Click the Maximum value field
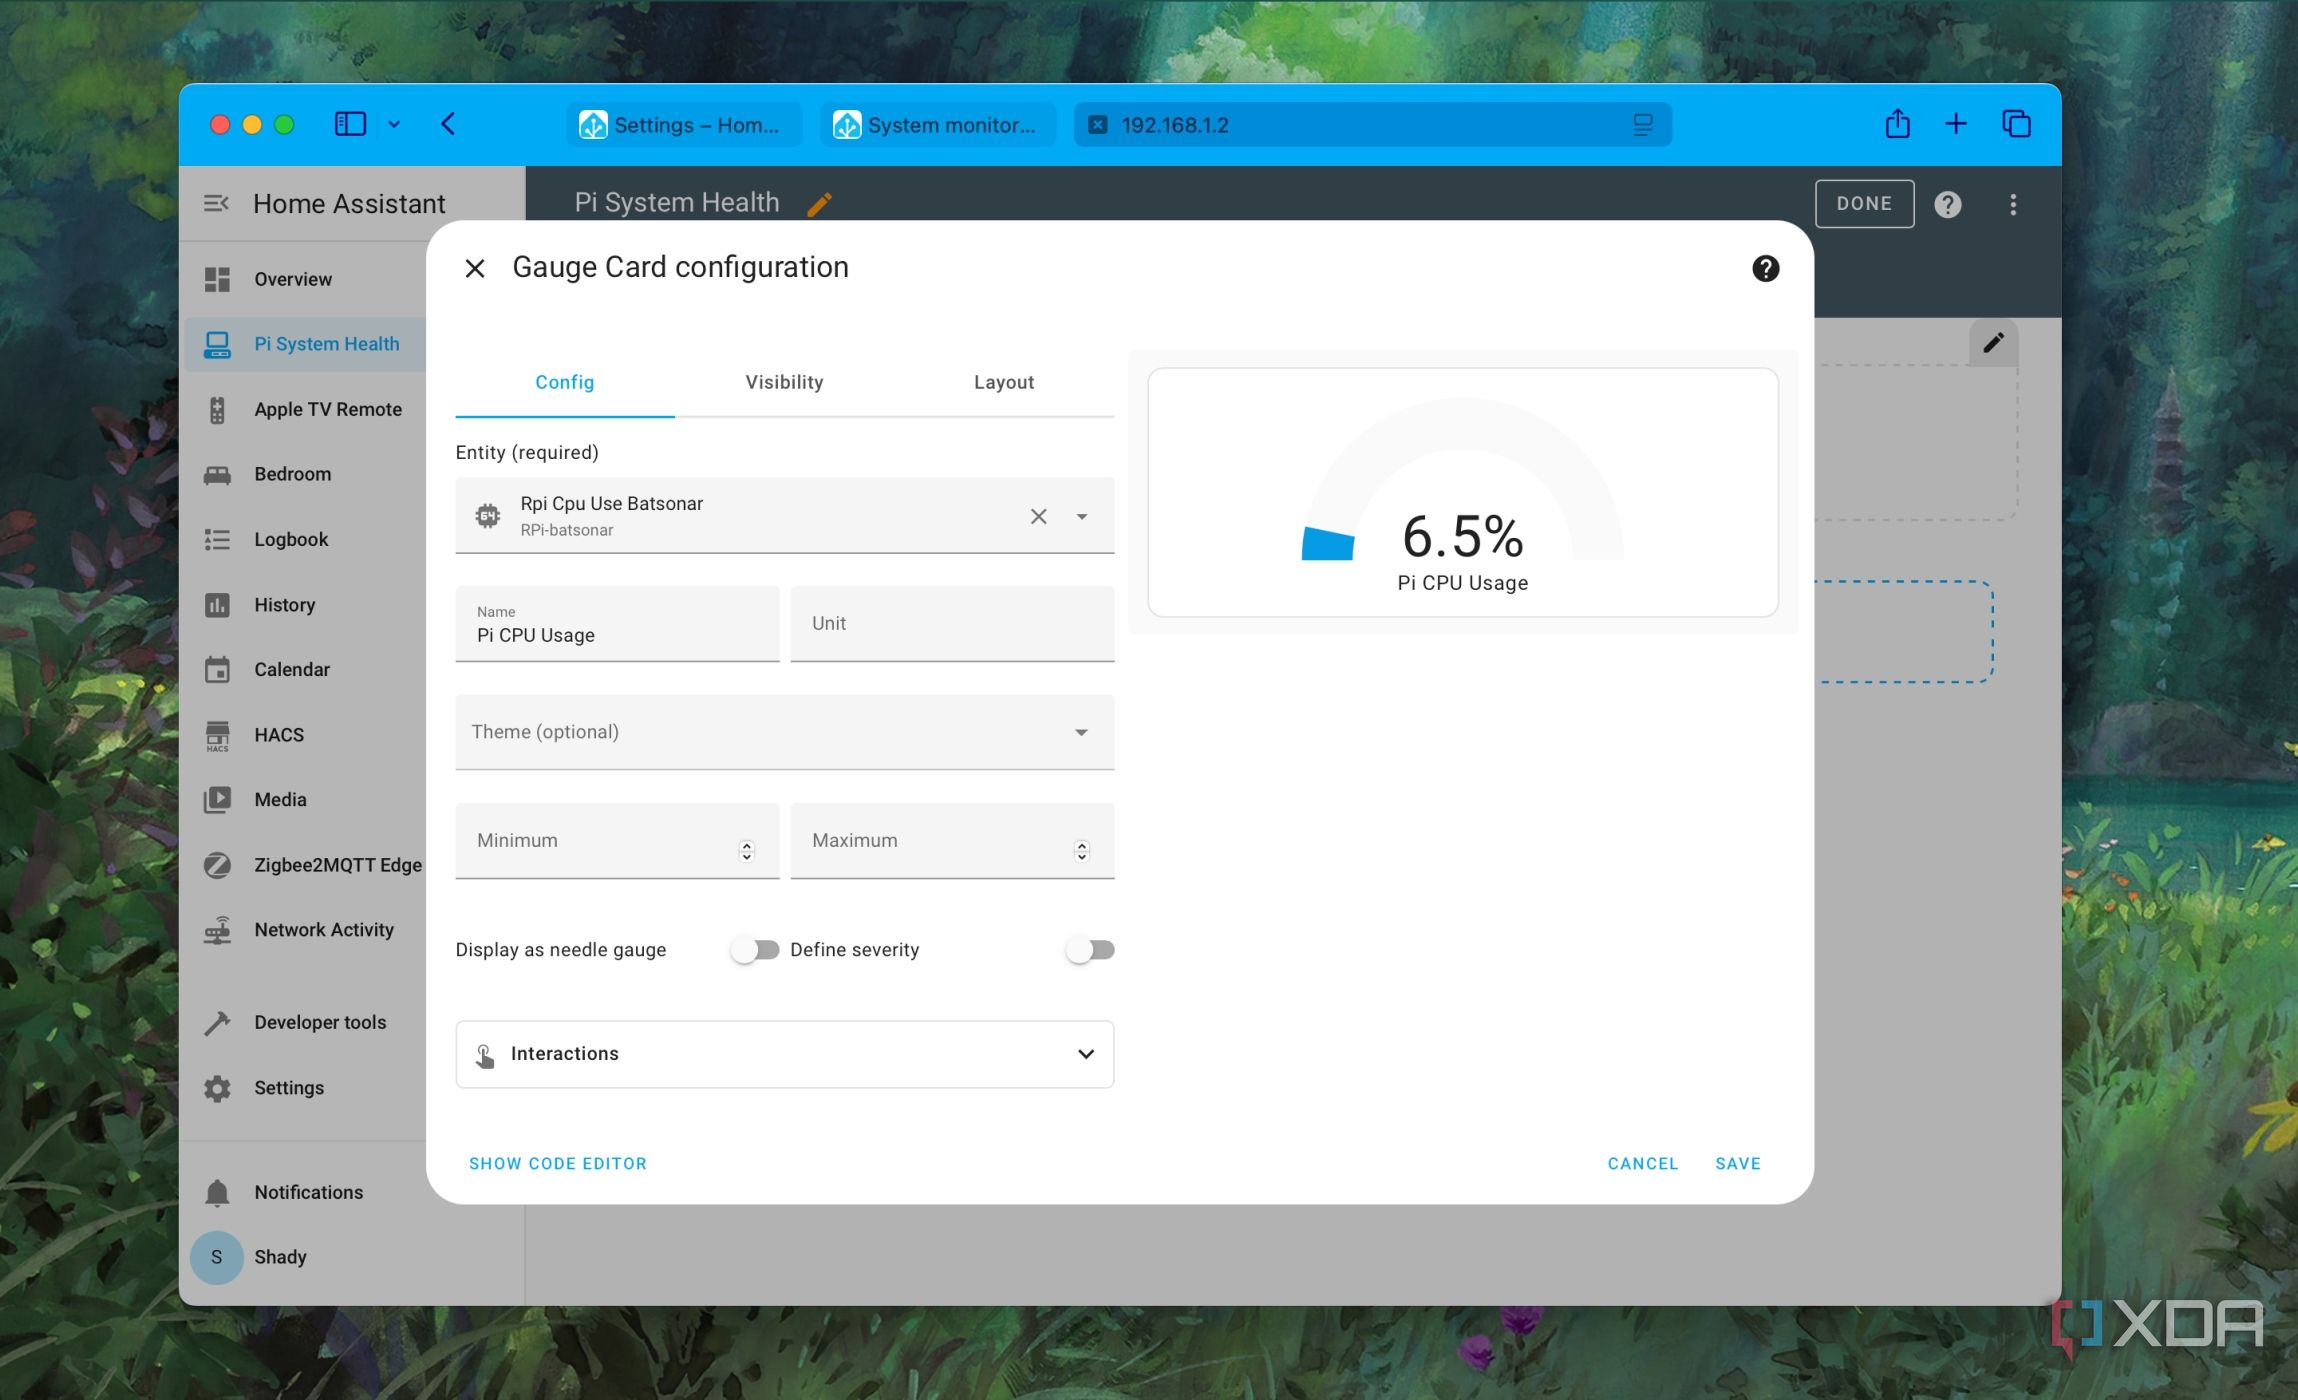The width and height of the screenshot is (2298, 1400). [x=952, y=841]
